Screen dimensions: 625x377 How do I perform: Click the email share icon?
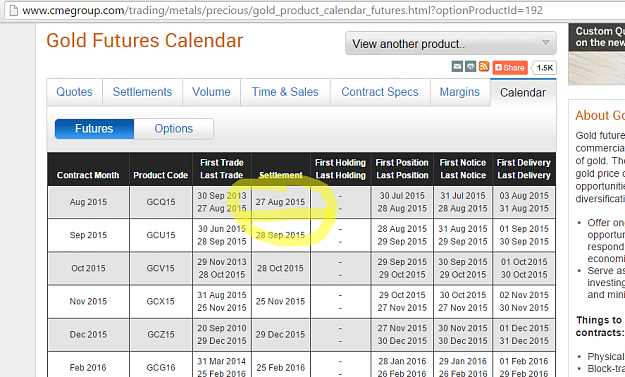(457, 67)
